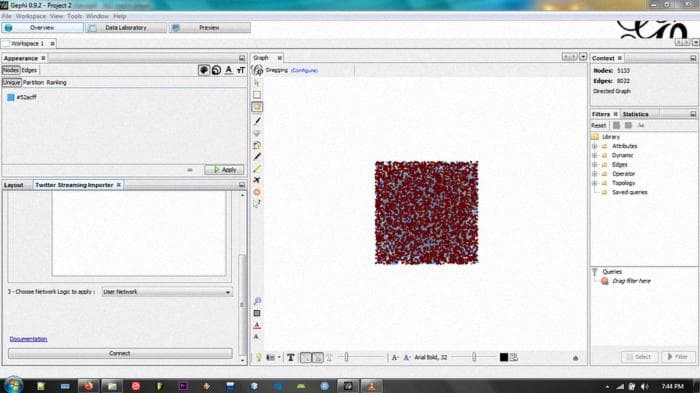Click the #52acff unique color swatch
Image resolution: width=700 pixels, height=393 pixels.
11,97
